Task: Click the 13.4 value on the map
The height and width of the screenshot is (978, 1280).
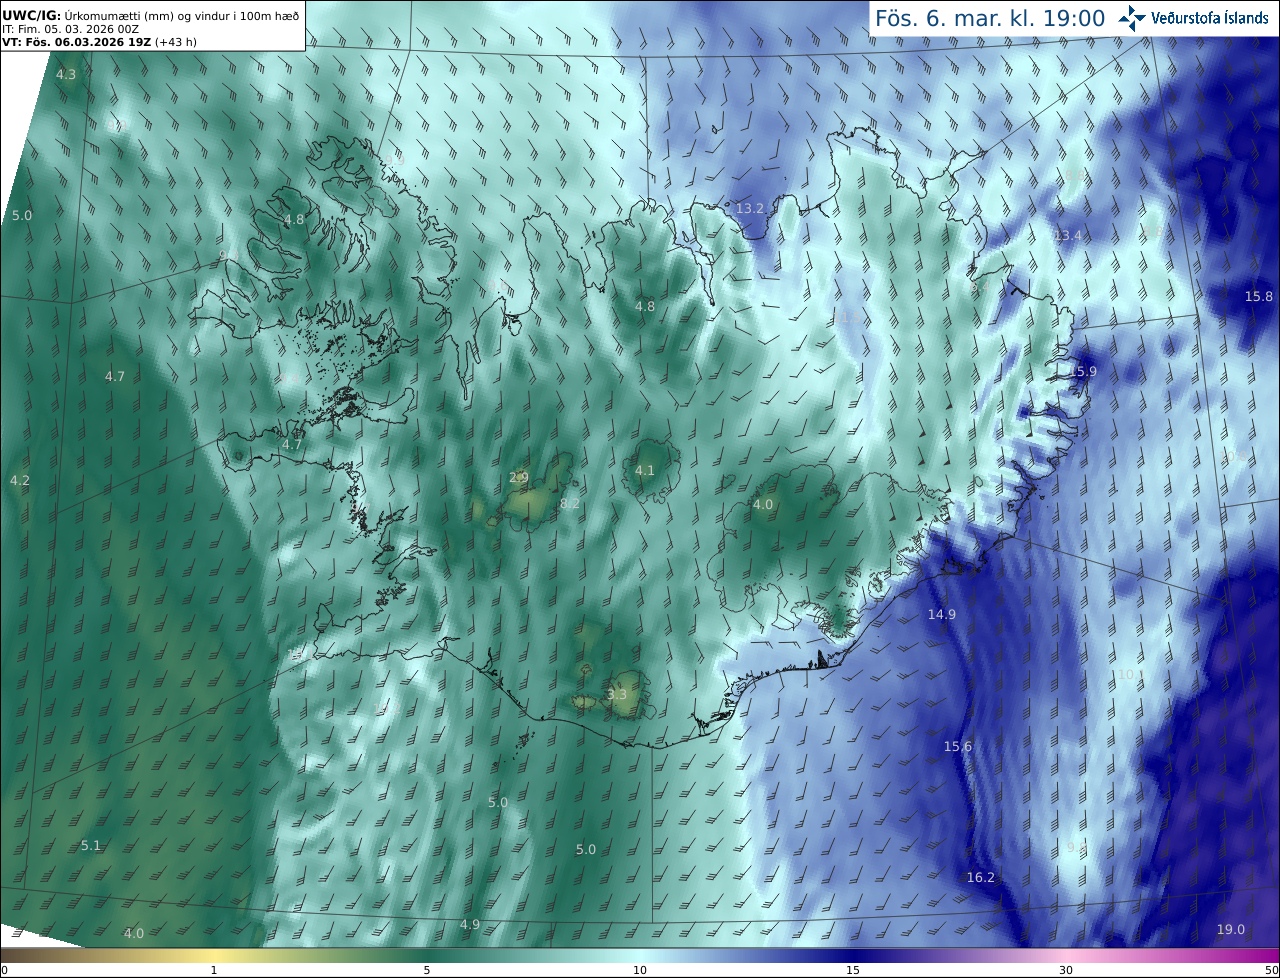Action: point(1068,236)
